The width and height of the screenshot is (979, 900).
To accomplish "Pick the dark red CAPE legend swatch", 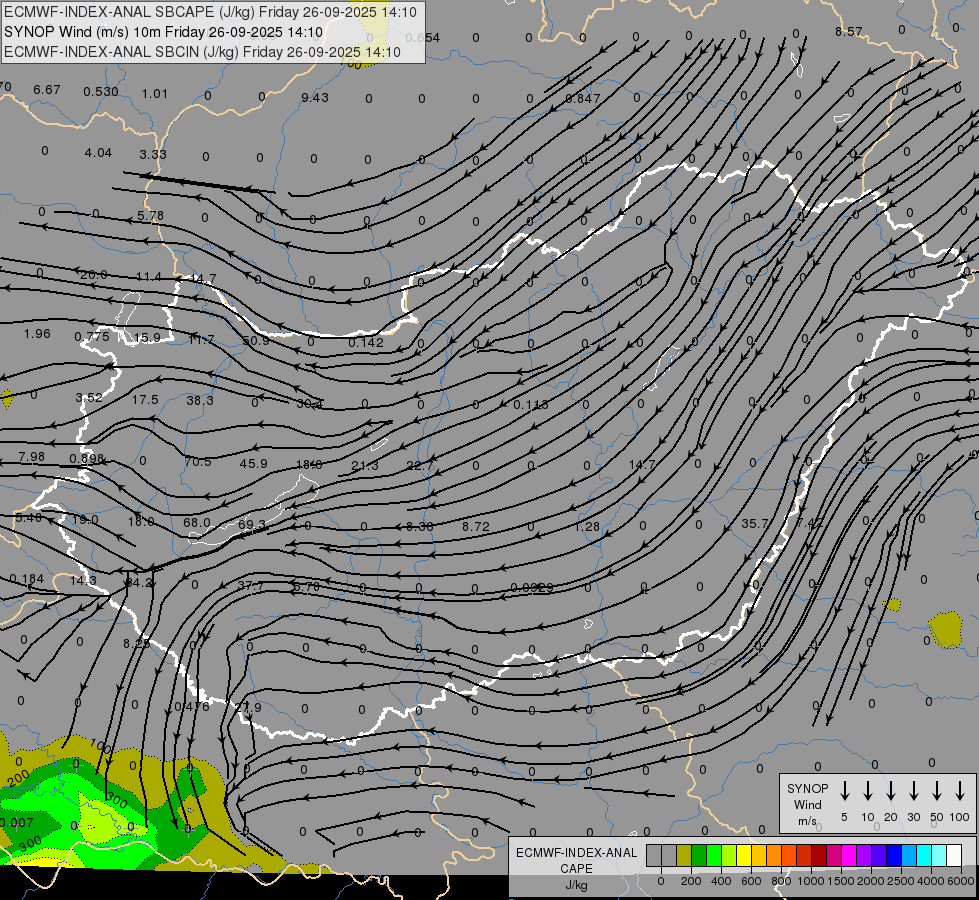I will click(819, 856).
